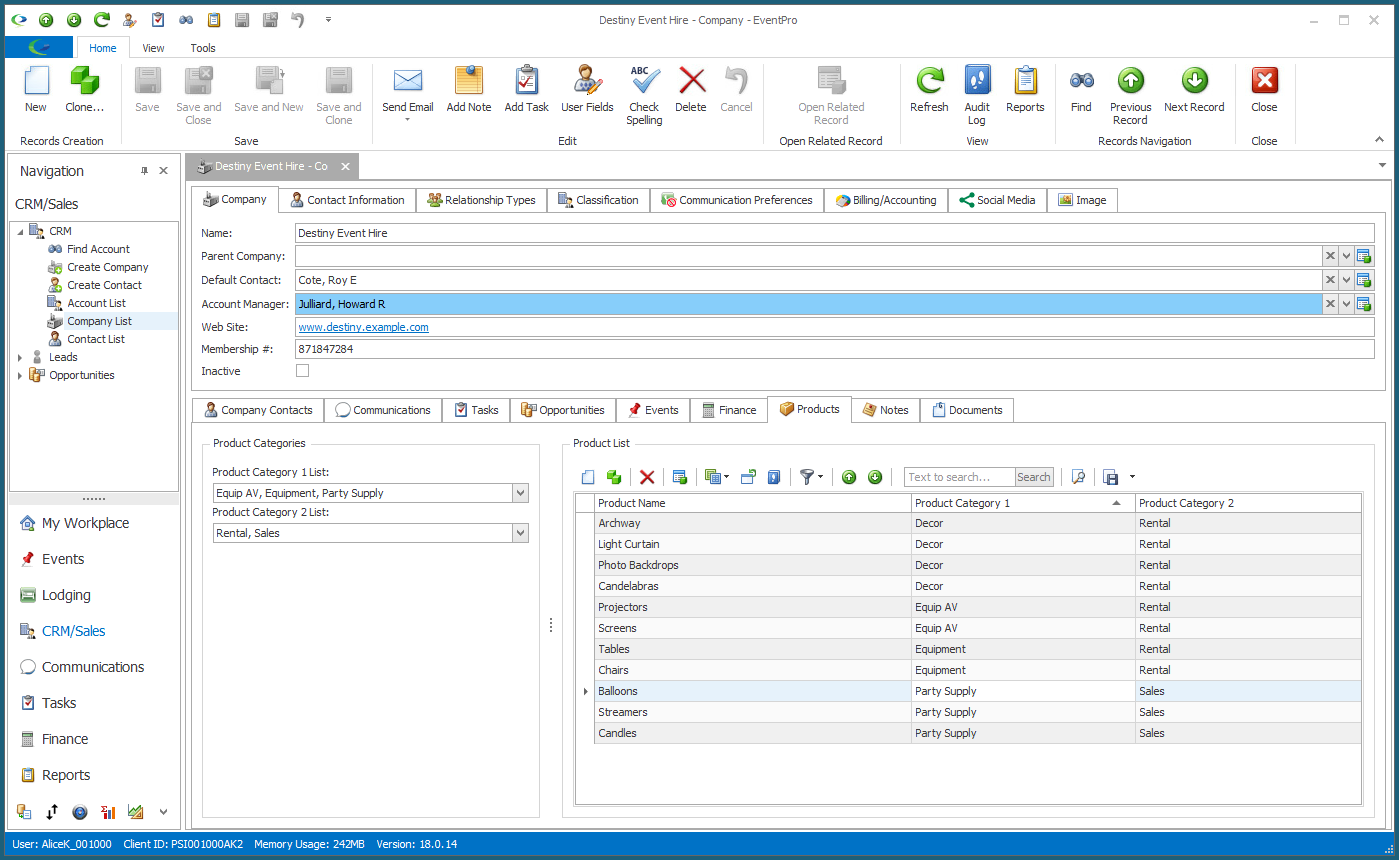Click the red X delete icon in Product List toolbar
Image resolution: width=1399 pixels, height=860 pixels.
[647, 477]
